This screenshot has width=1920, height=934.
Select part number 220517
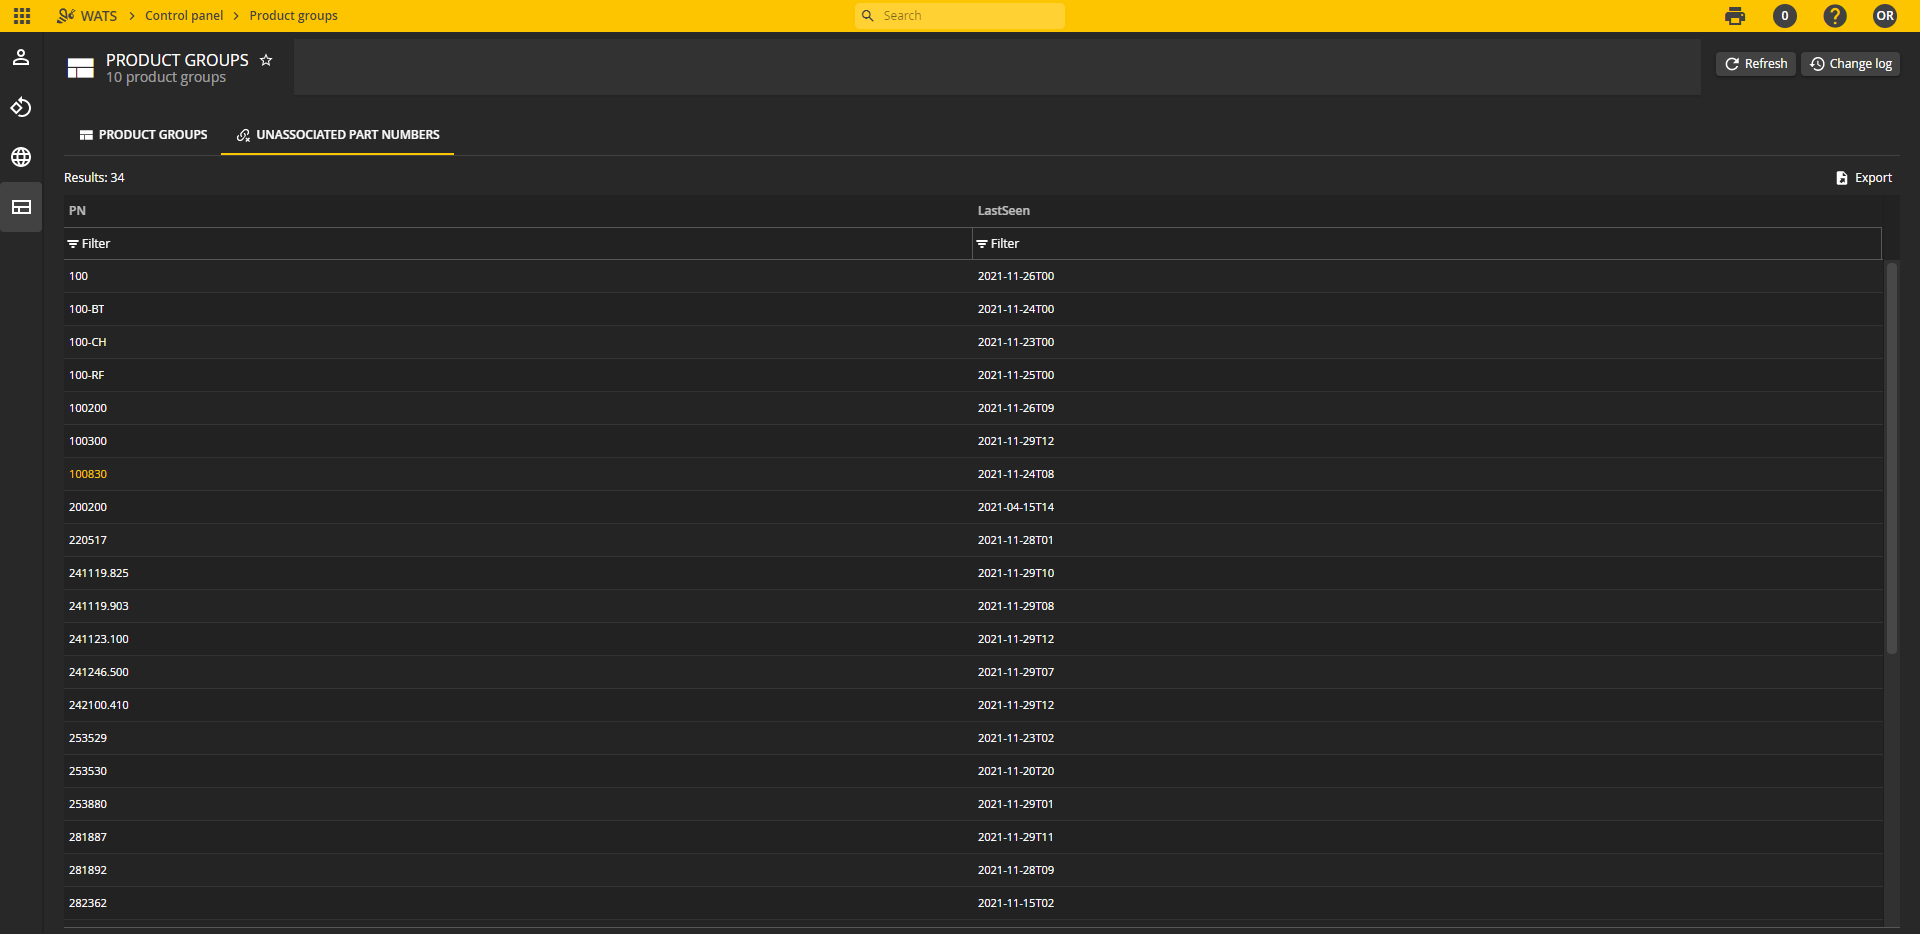click(88, 541)
